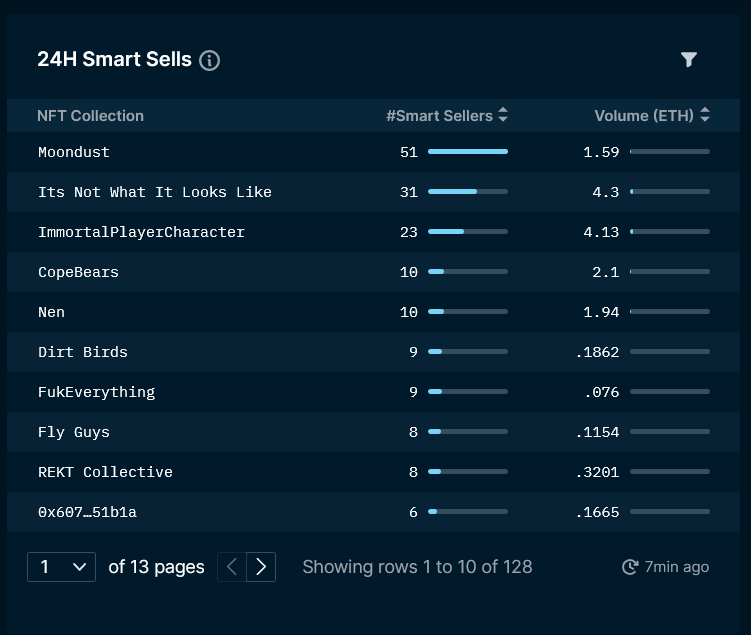Open the Moondust collection row
Image resolution: width=751 pixels, height=635 pixels.
coord(374,152)
